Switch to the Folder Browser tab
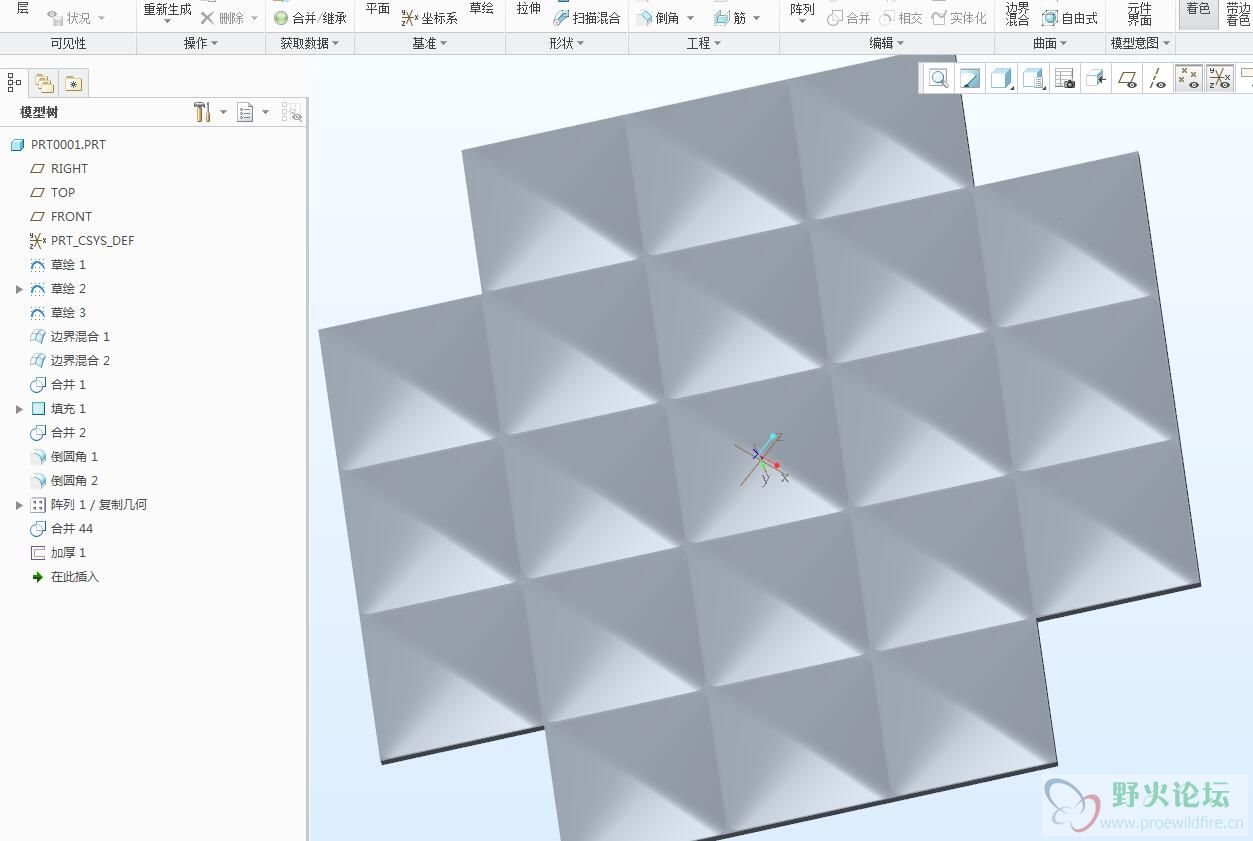 [44, 84]
